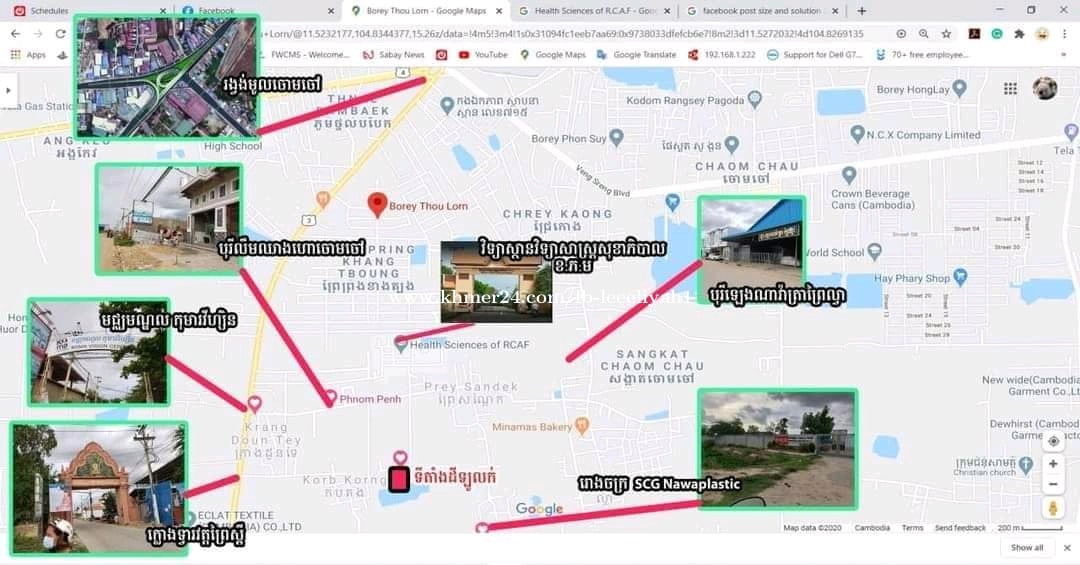The image size is (1080, 565).
Task: Open the Google apps grid icon
Action: click(x=1010, y=89)
